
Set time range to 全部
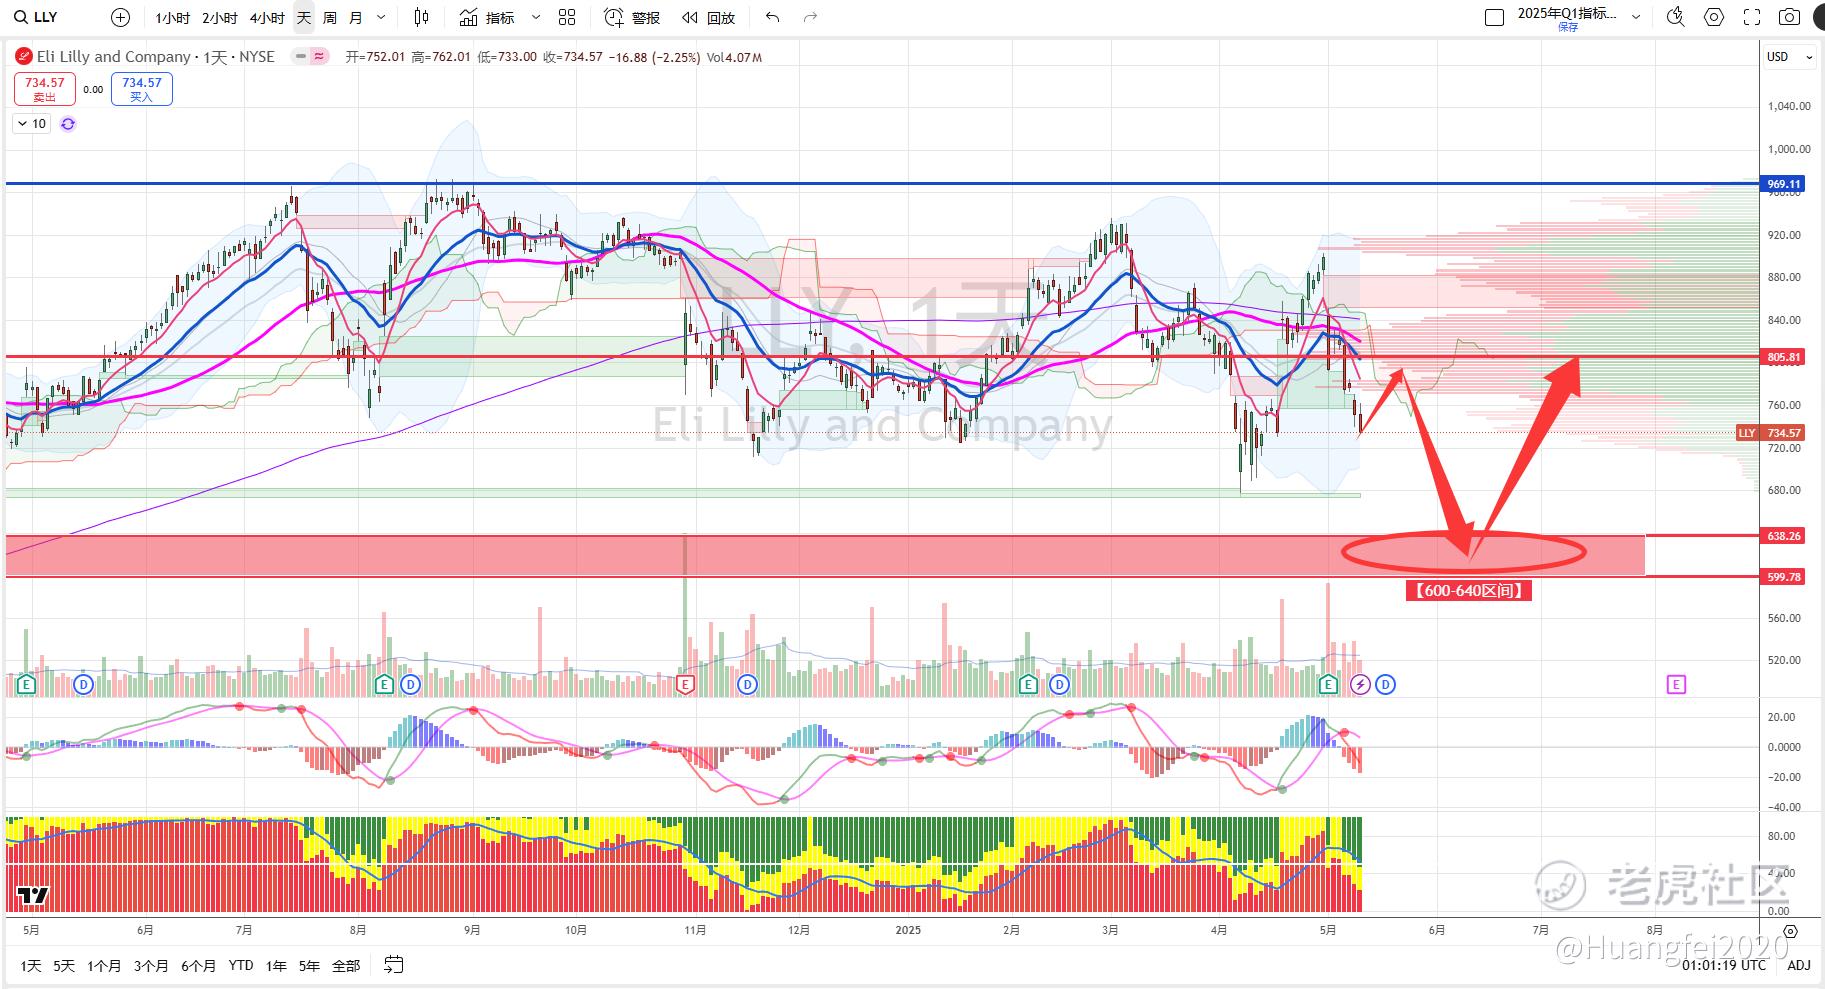pyautogui.click(x=346, y=965)
